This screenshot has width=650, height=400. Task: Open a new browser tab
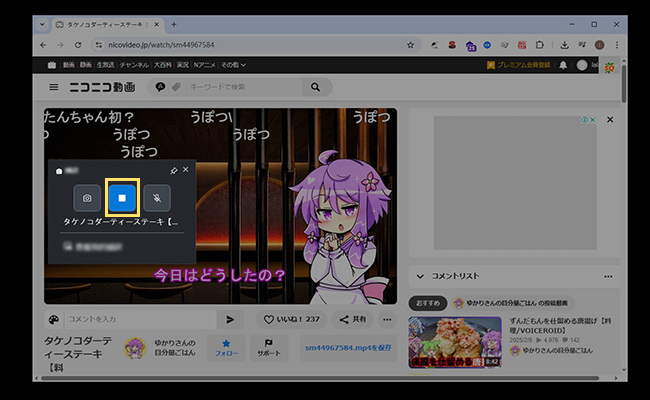(174, 24)
